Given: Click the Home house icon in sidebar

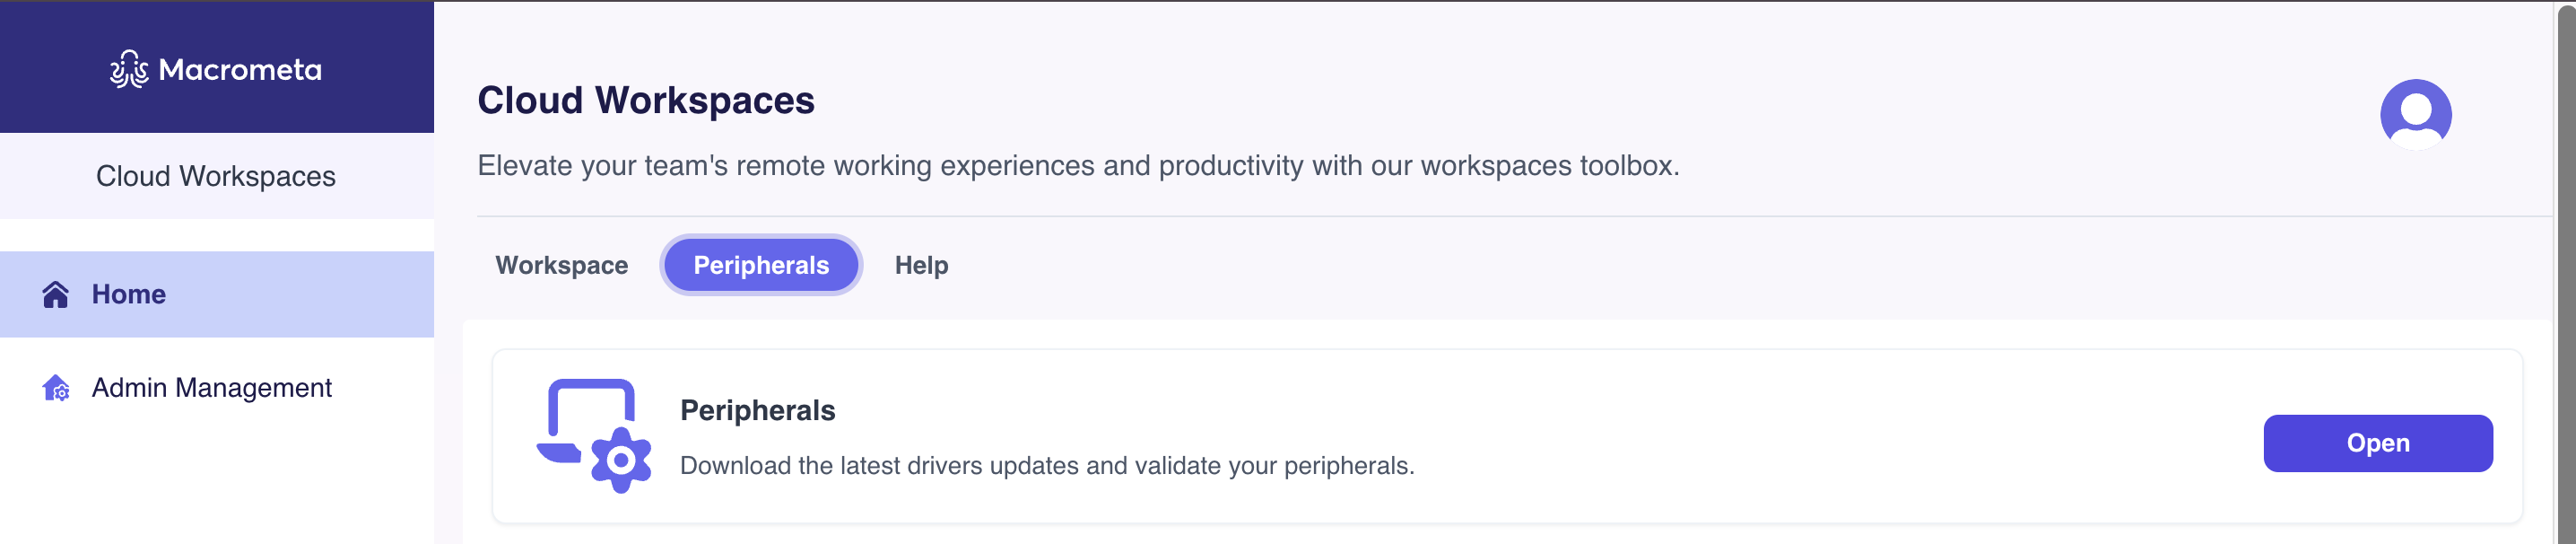Looking at the screenshot, I should 56,294.
